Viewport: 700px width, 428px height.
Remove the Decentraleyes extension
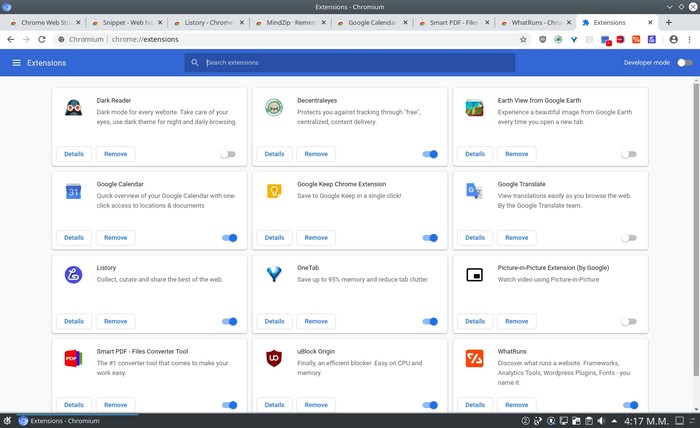(x=316, y=154)
